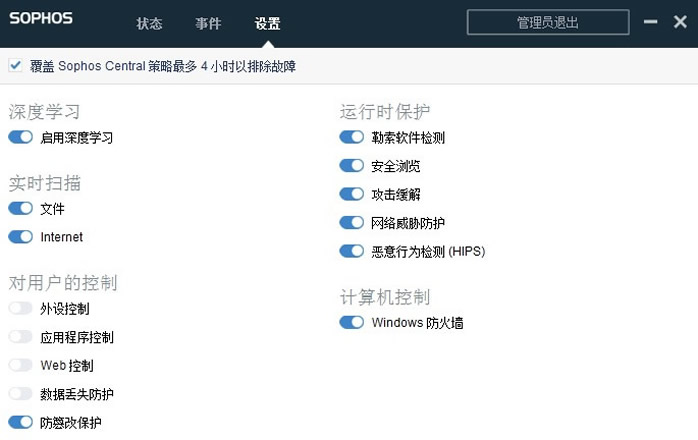The width and height of the screenshot is (698, 440).
Task: Uncheck 覆盖 Sophos Central 策略 checkbox
Action: click(x=15, y=66)
